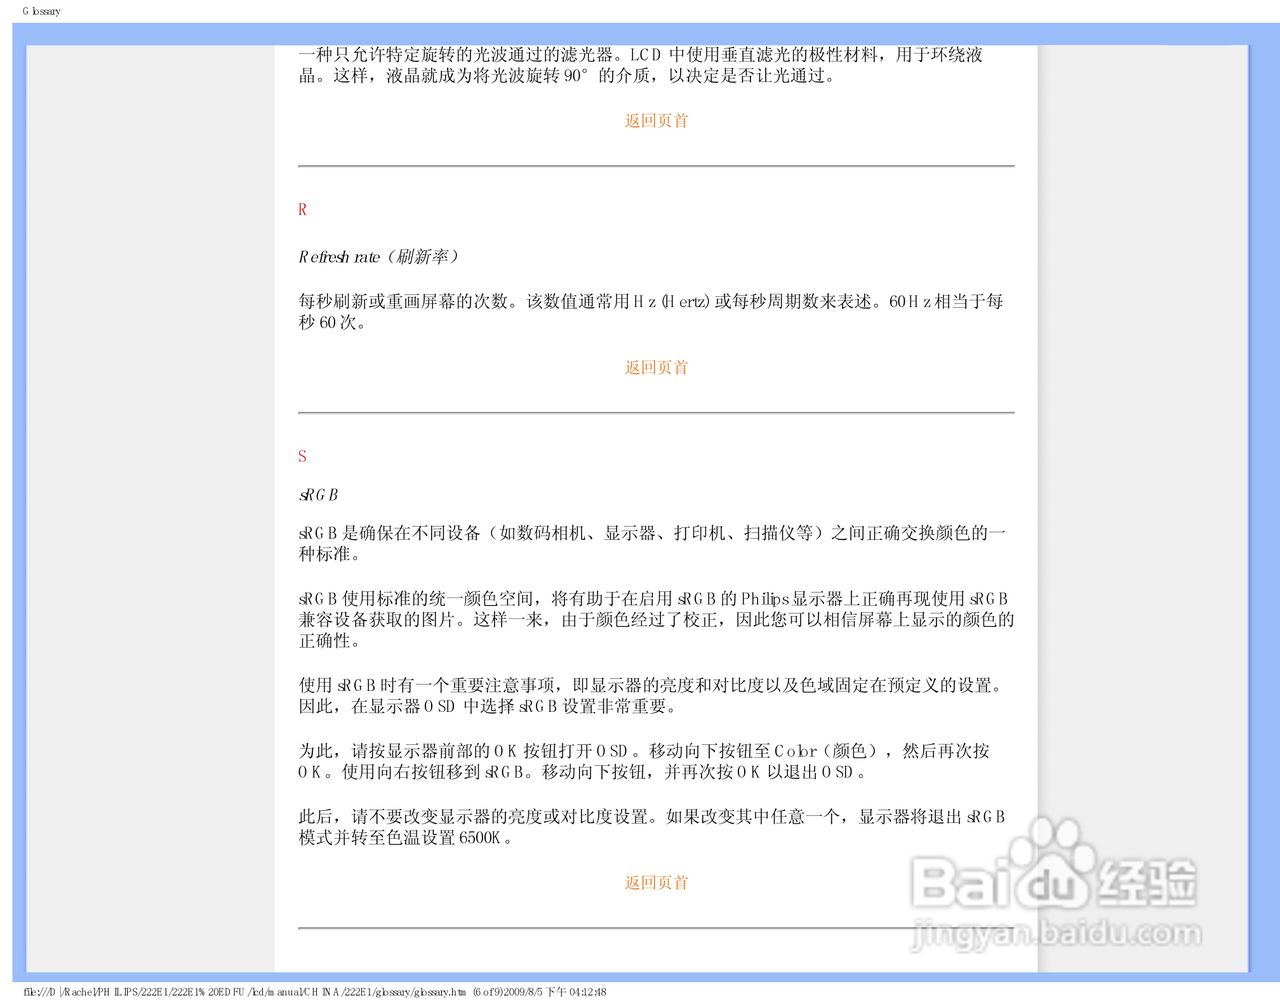Viewport: 1280px width, 1005px height.
Task: Click 返回页首 link below Refresh rate section
Action: point(656,368)
